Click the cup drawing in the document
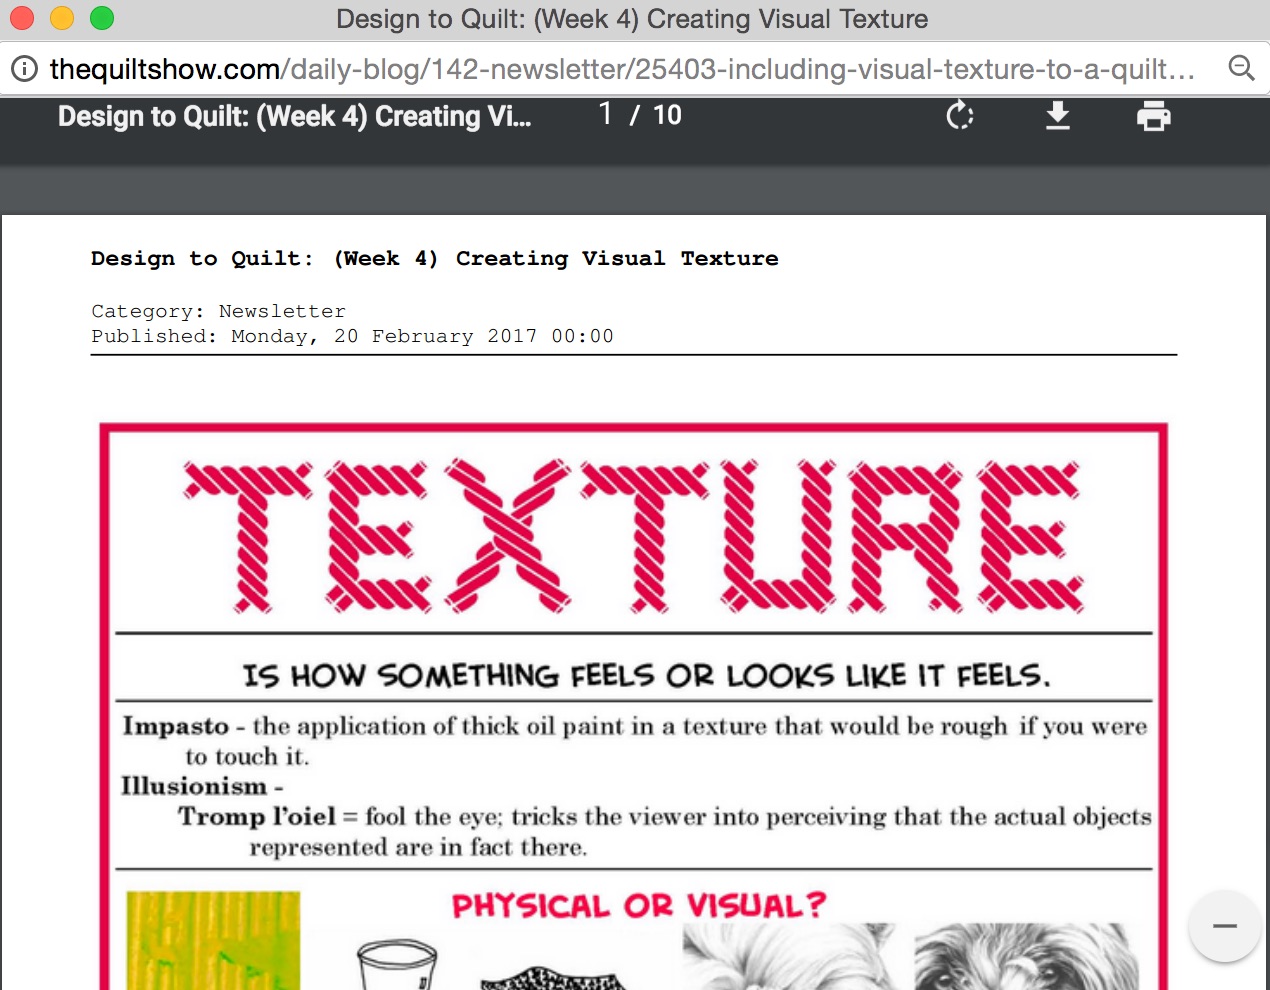 396,964
